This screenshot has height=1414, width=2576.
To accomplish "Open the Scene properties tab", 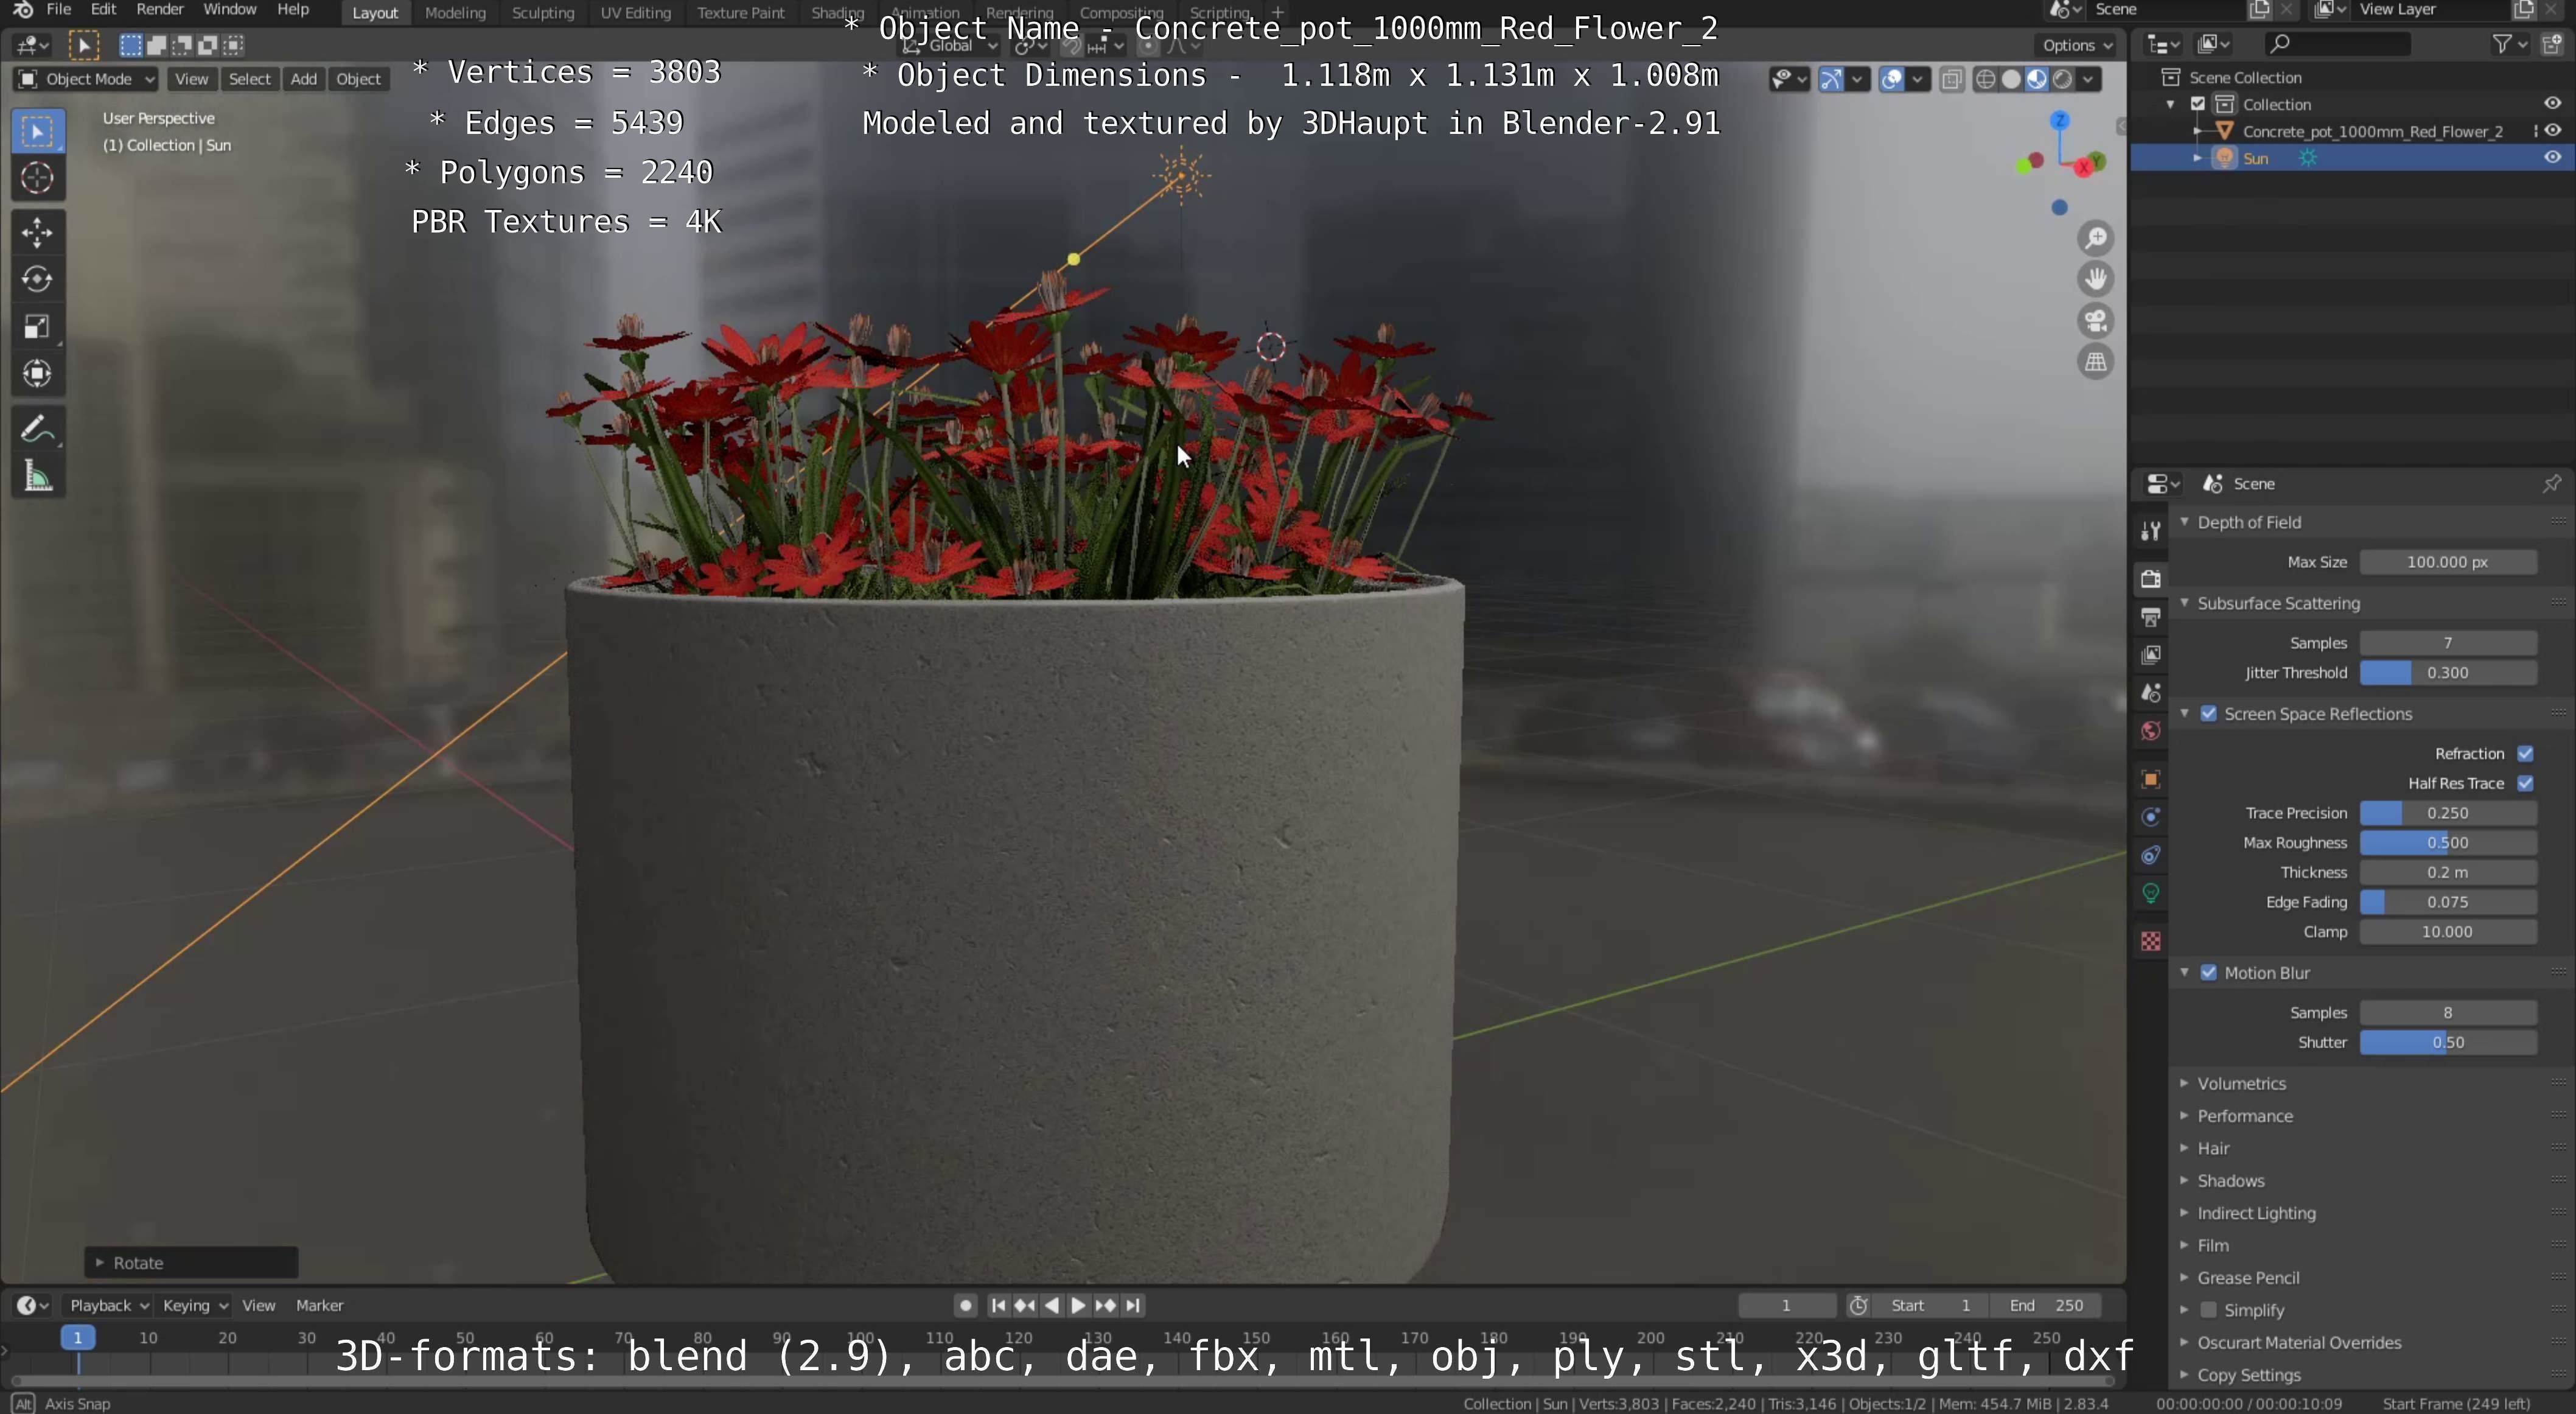I will tap(2150, 693).
